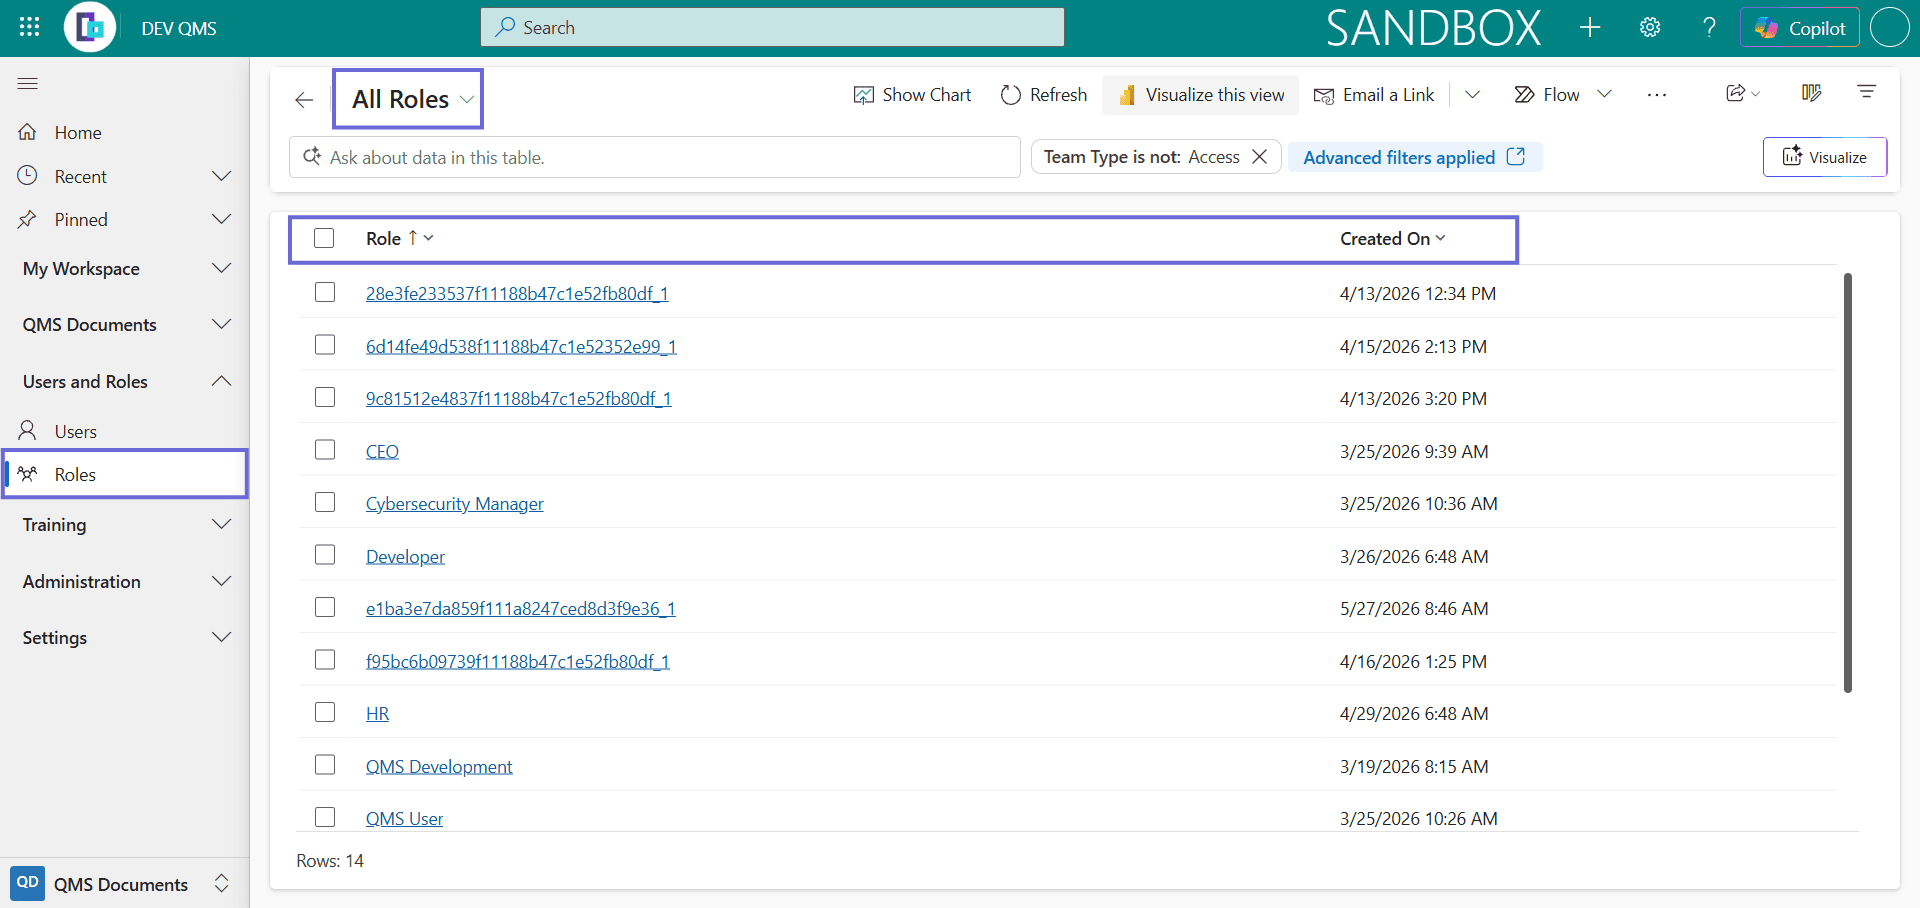Expand the Flow dropdown chevron
Viewport: 1920px width, 908px height.
pyautogui.click(x=1604, y=95)
